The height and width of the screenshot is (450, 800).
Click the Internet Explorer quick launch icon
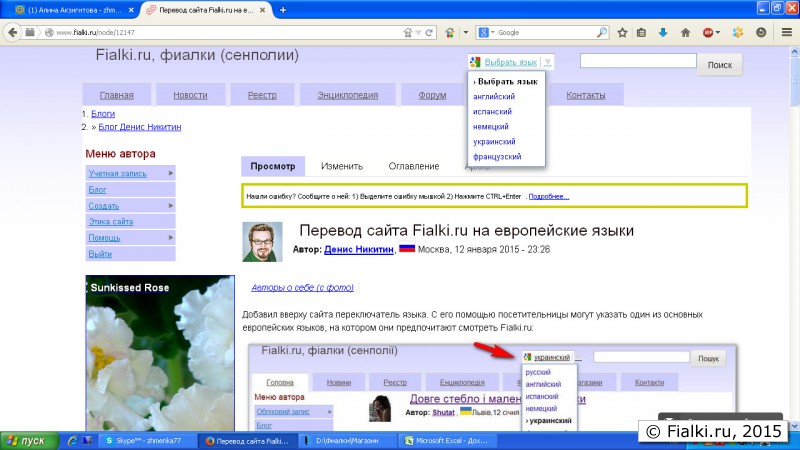point(72,440)
